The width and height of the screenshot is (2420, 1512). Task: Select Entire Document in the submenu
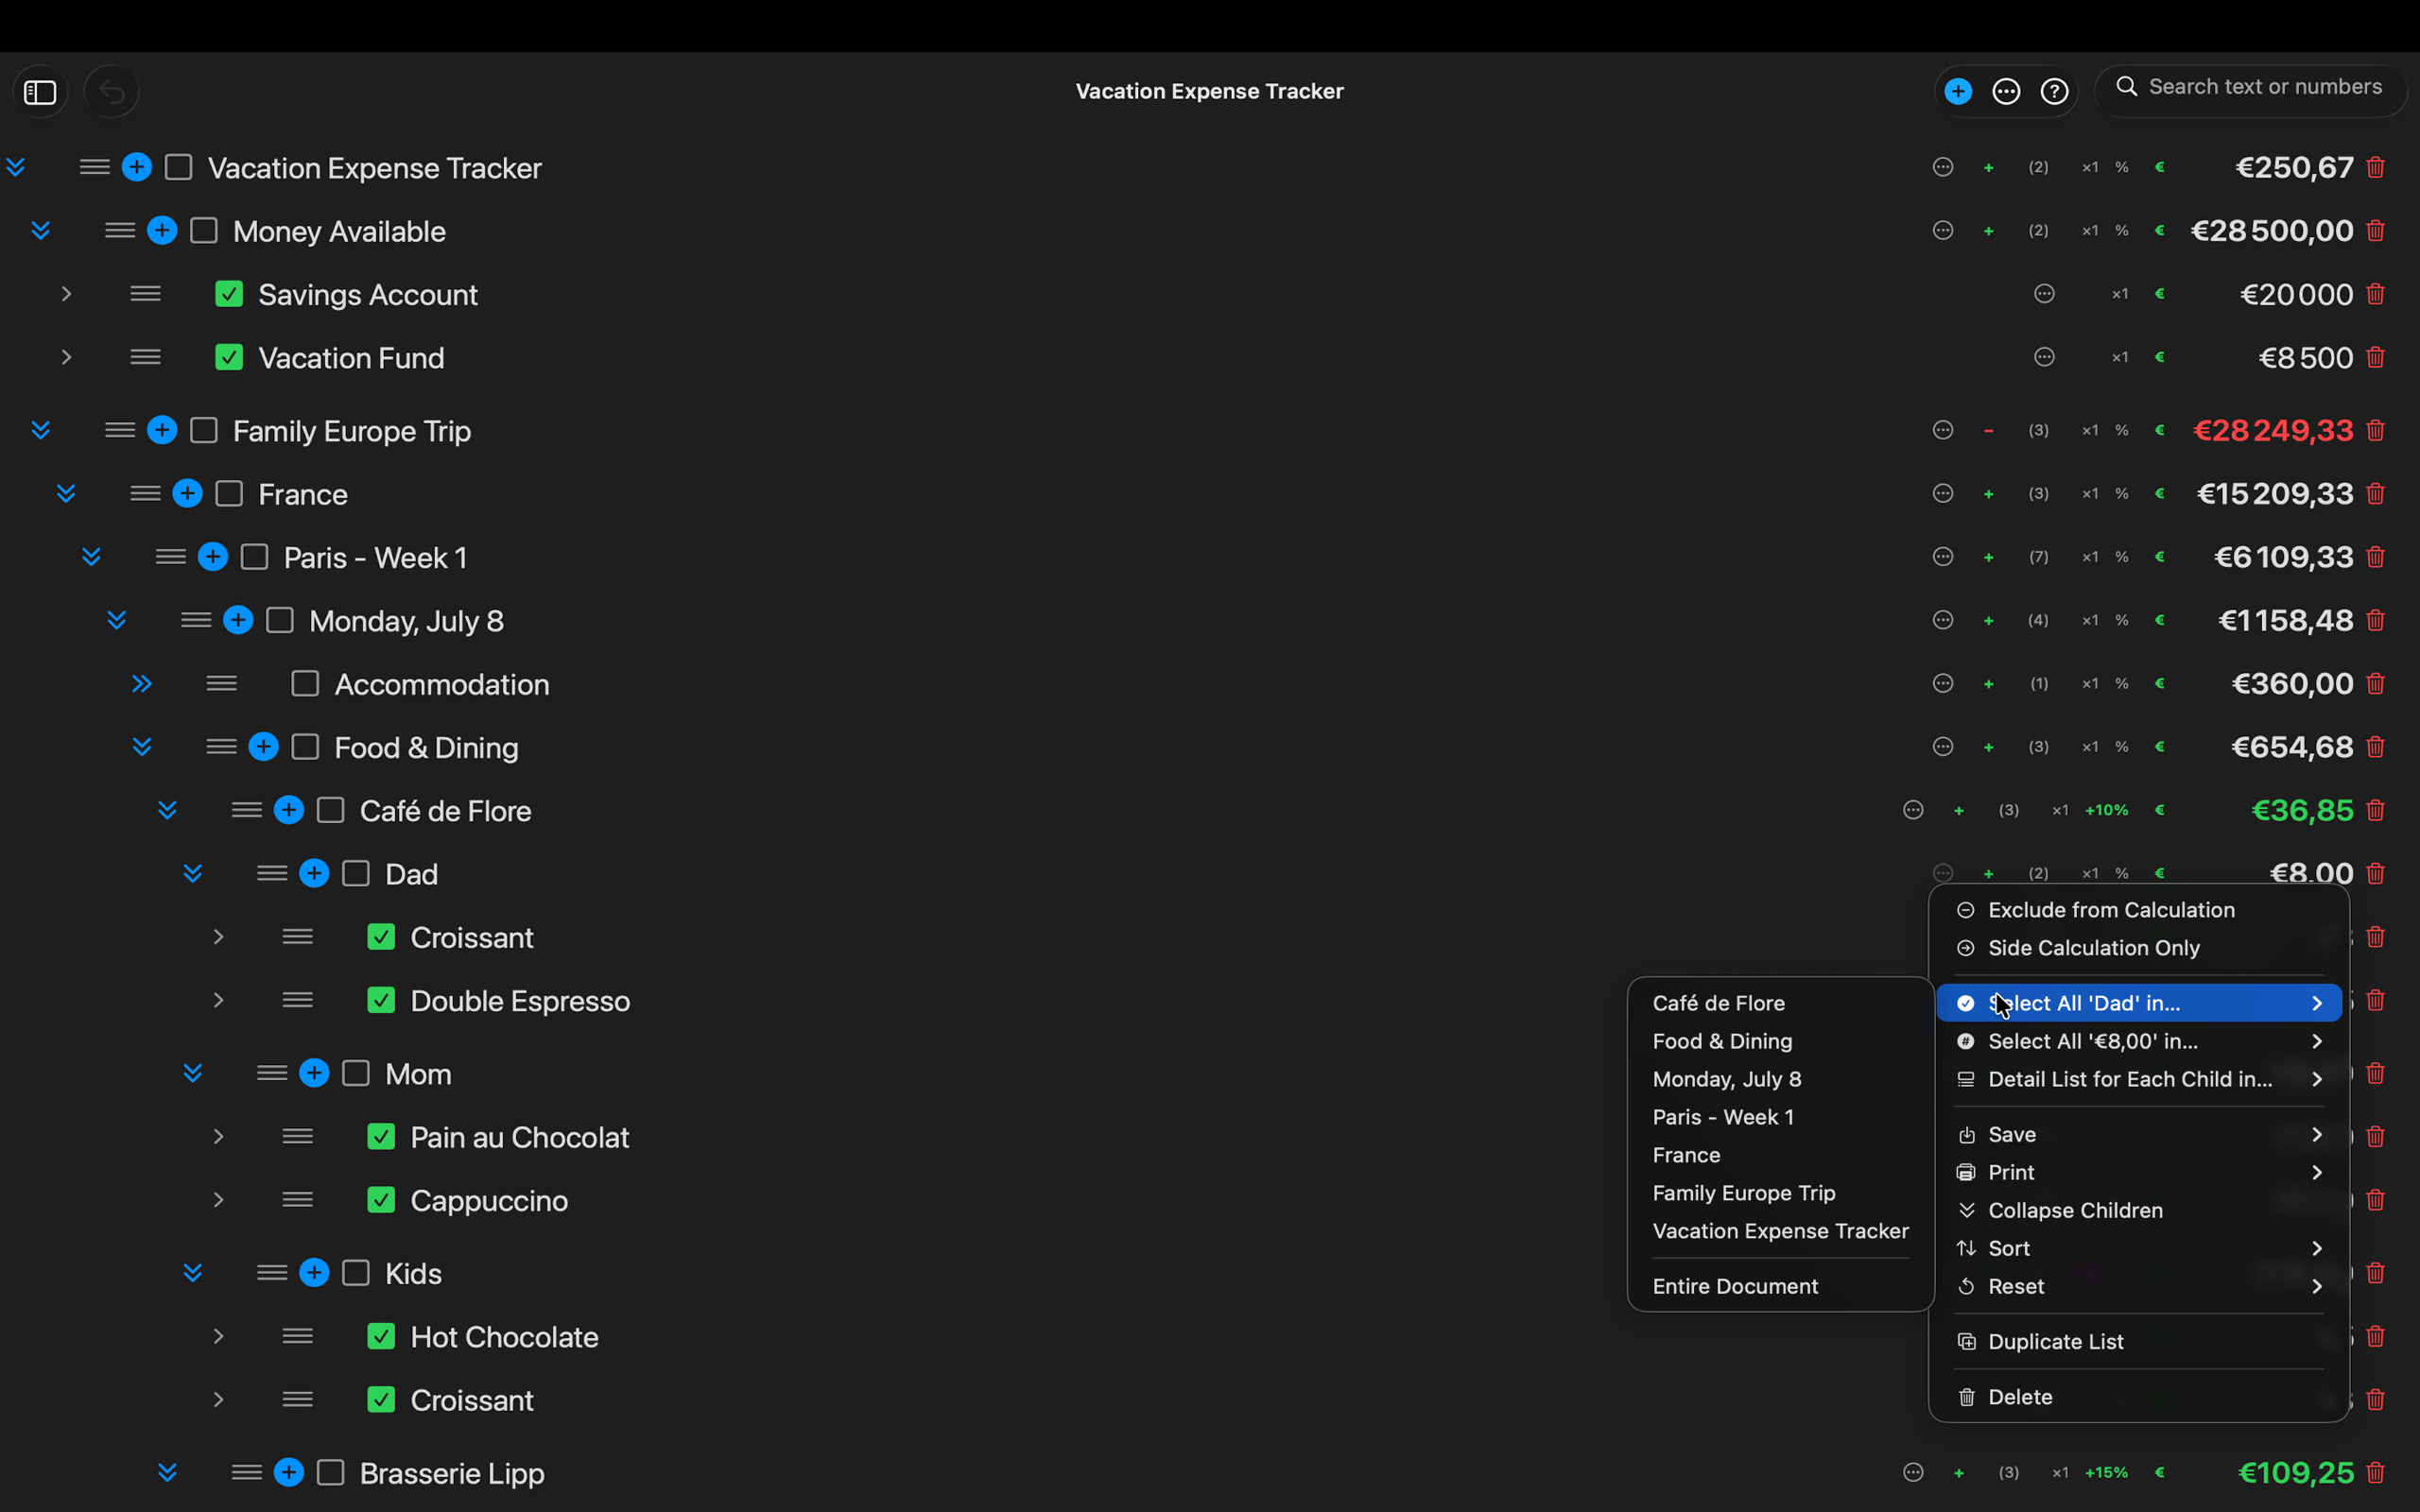pyautogui.click(x=1781, y=1286)
